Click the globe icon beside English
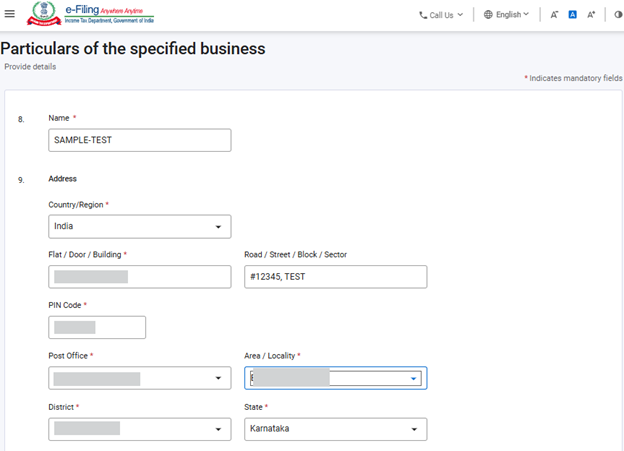 (488, 15)
